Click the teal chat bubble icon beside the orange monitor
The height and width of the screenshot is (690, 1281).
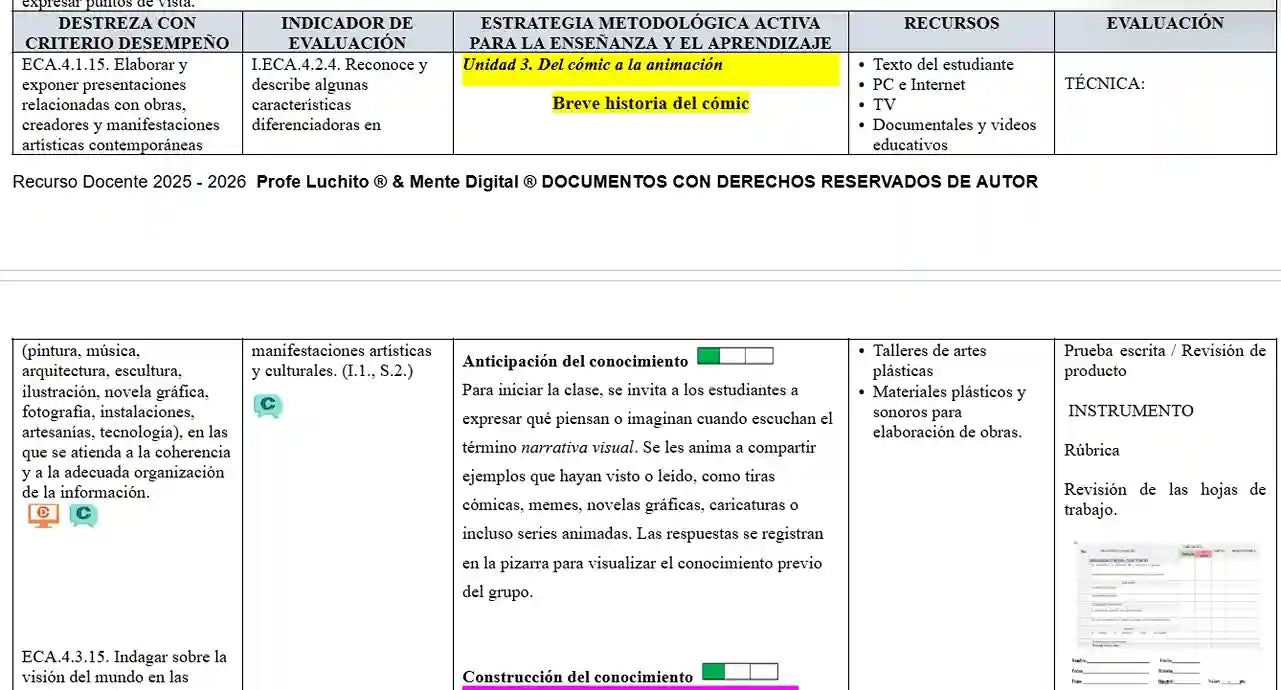(x=84, y=515)
